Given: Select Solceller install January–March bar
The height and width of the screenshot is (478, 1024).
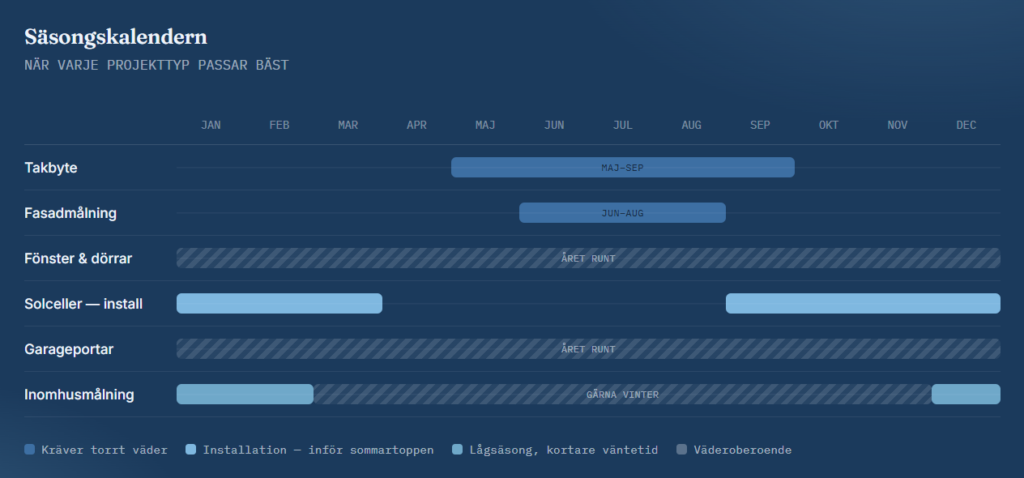Looking at the screenshot, I should click(280, 304).
